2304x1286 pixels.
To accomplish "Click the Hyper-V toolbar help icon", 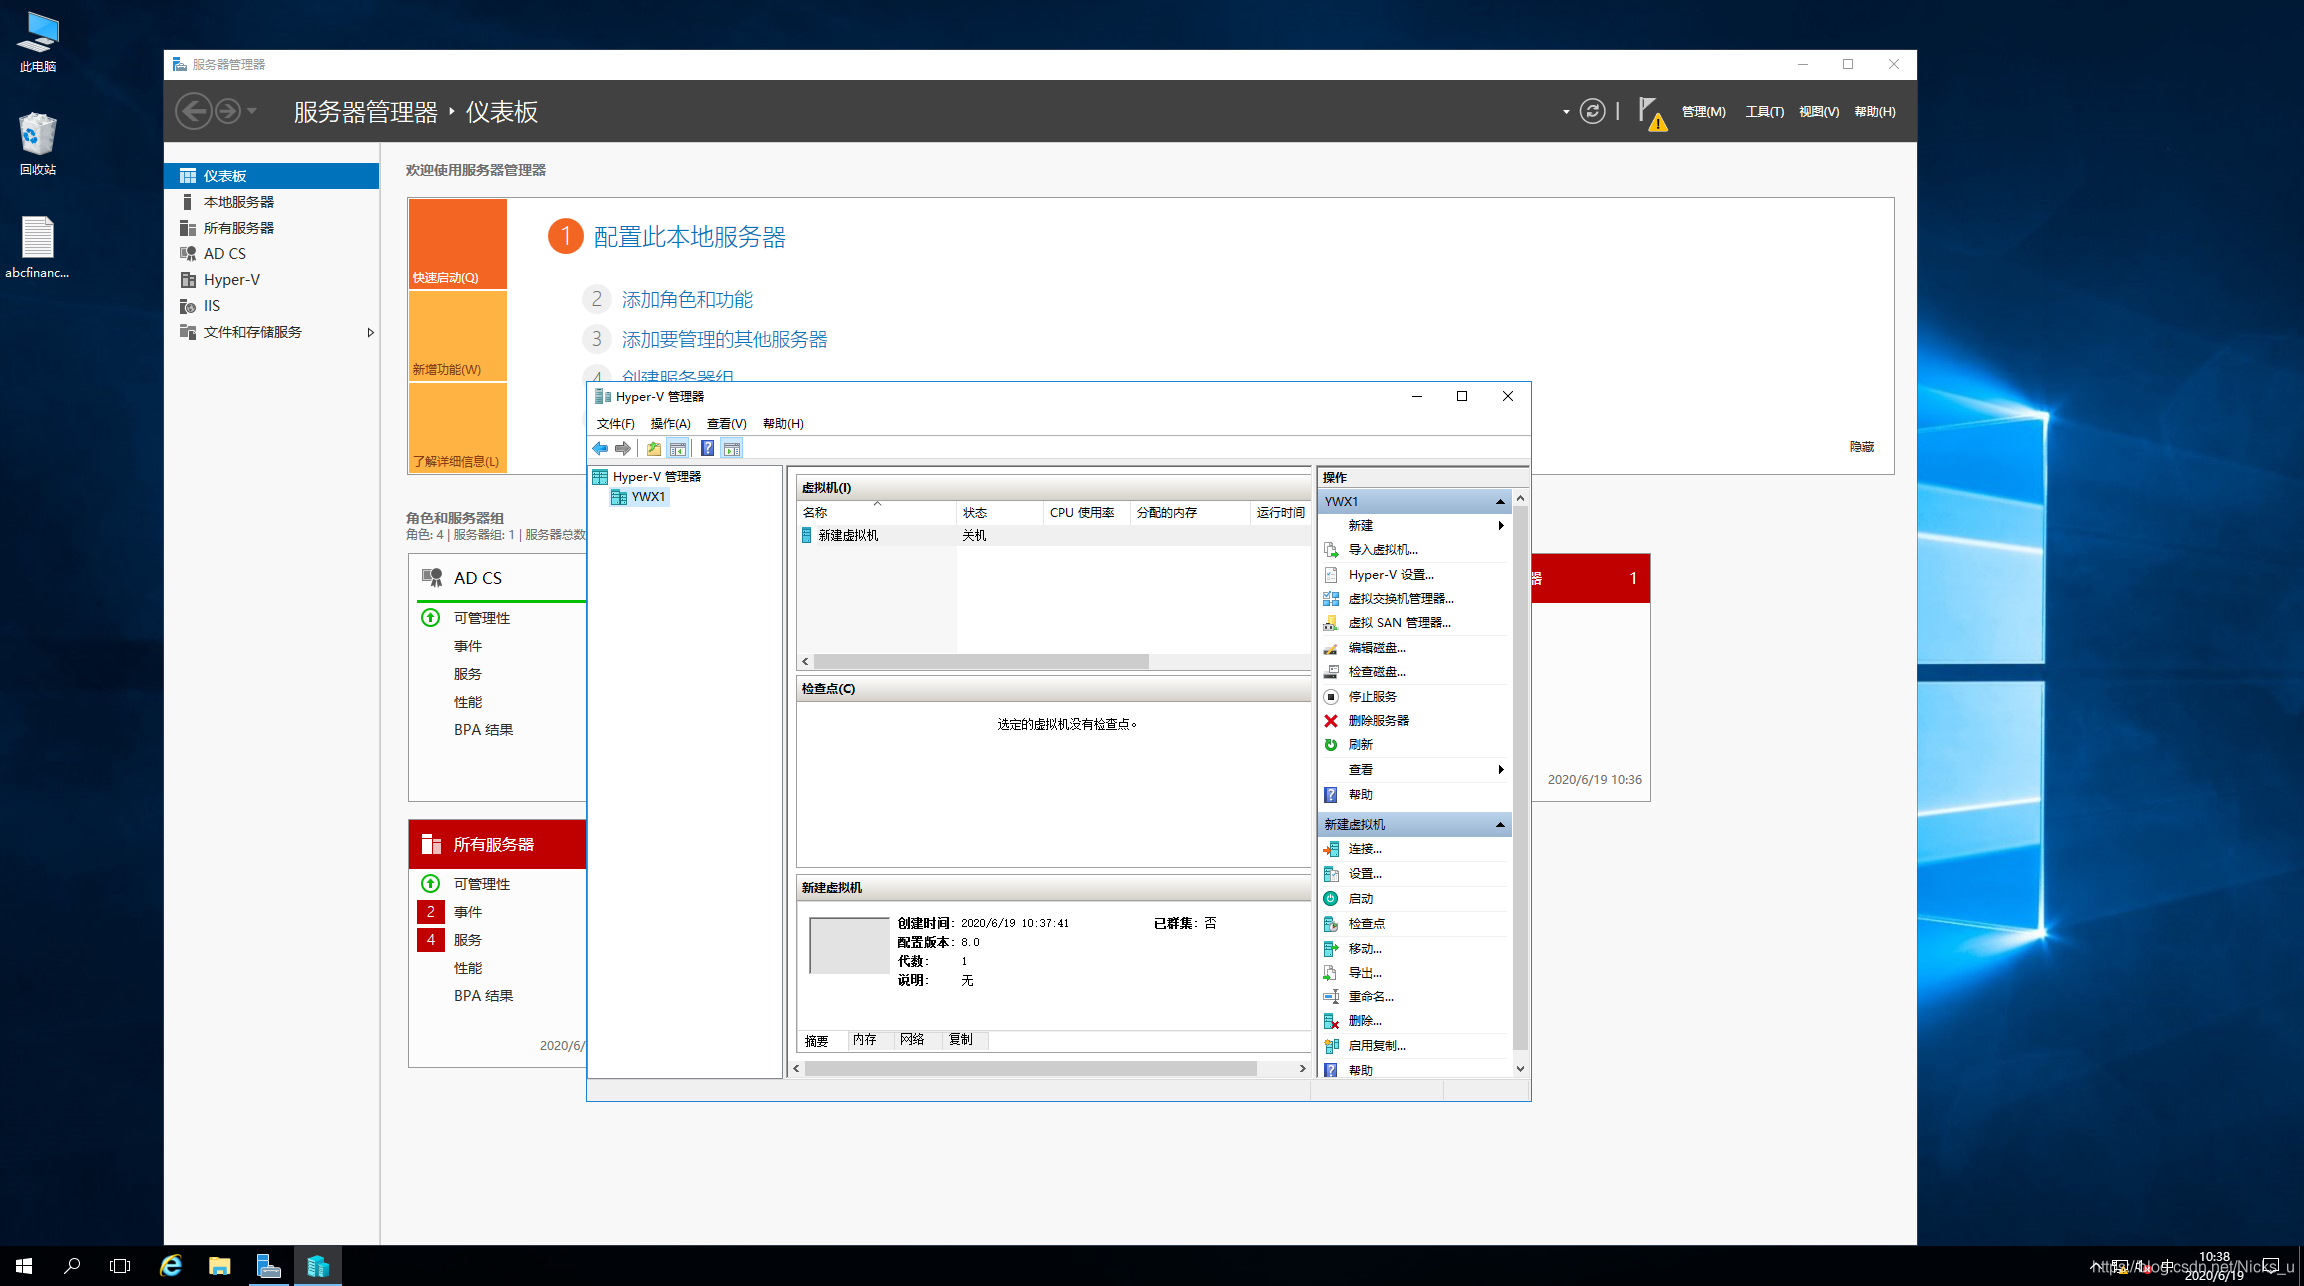I will [707, 449].
